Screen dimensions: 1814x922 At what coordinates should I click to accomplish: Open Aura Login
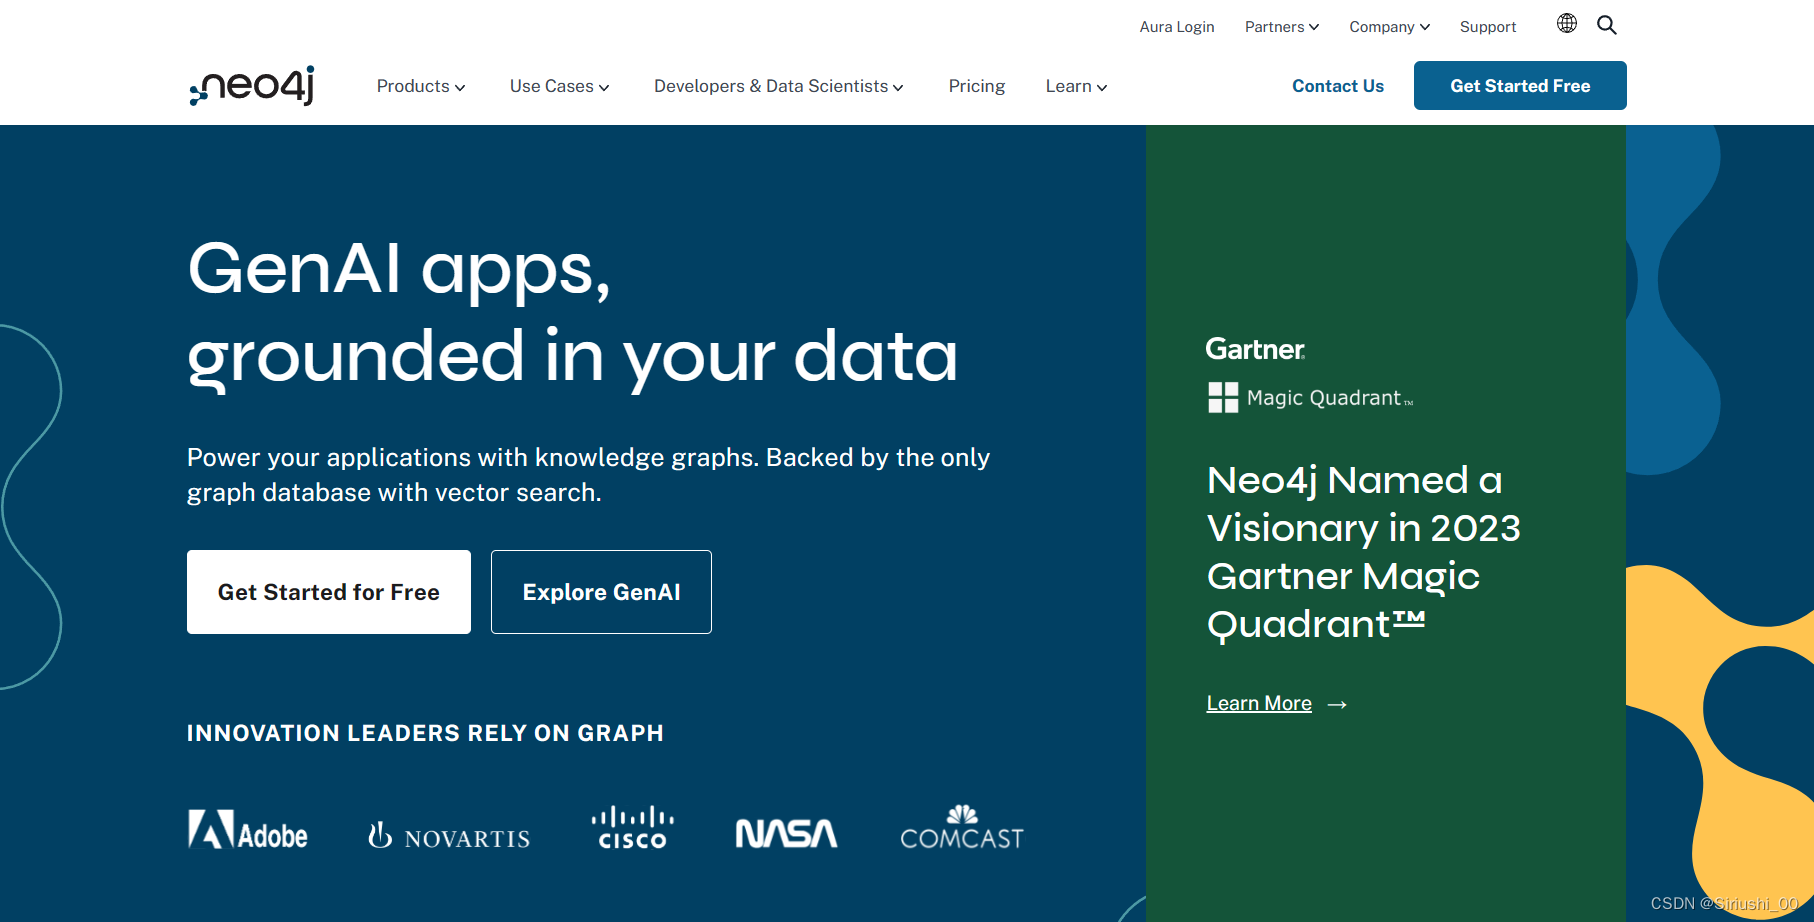point(1177,27)
